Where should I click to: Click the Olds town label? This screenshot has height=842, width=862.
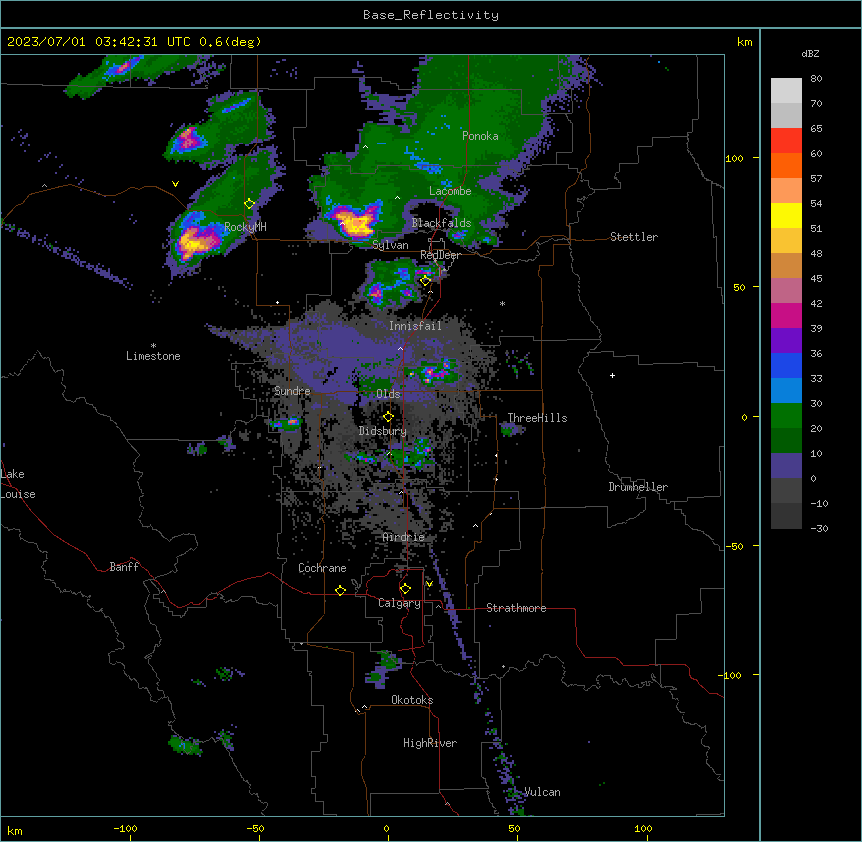(x=388, y=394)
